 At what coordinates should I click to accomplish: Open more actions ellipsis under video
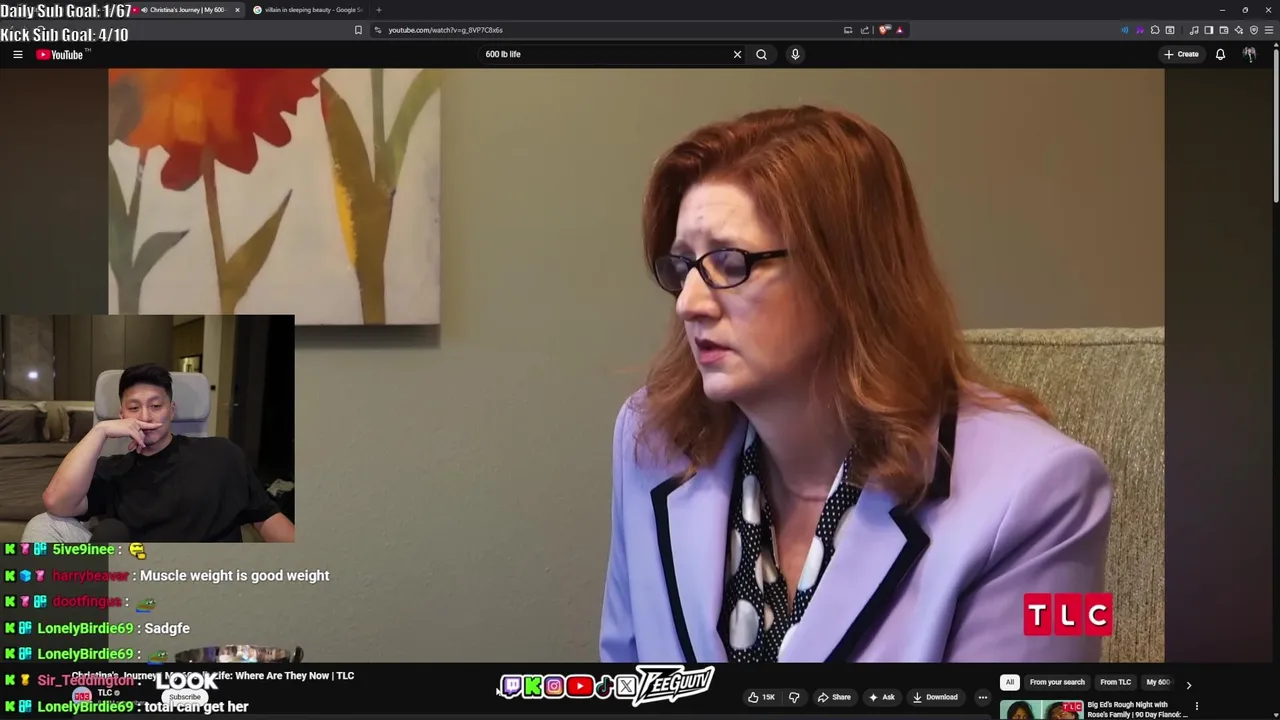[982, 697]
